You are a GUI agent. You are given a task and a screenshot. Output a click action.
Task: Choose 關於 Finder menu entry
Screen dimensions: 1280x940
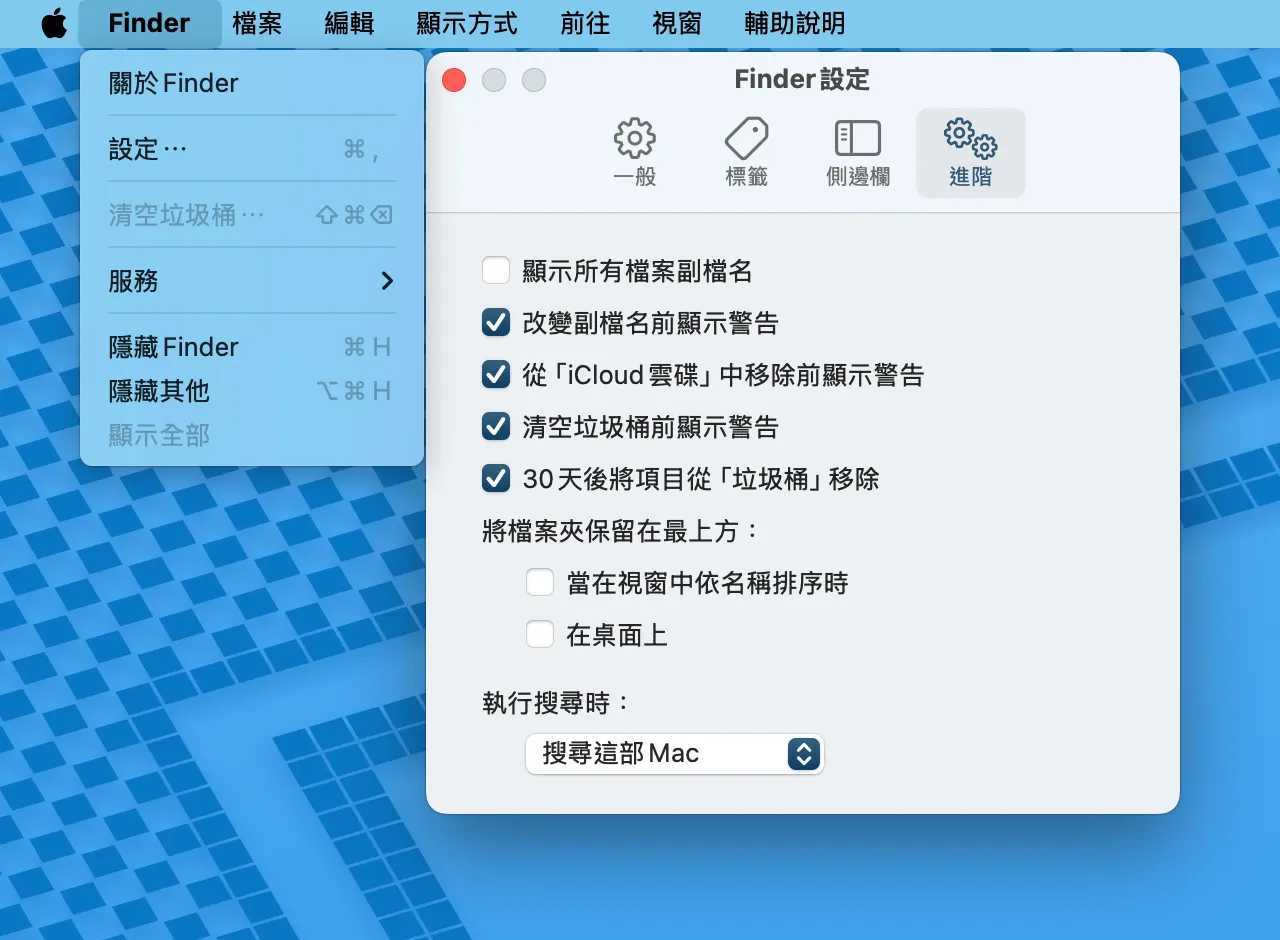[x=252, y=83]
